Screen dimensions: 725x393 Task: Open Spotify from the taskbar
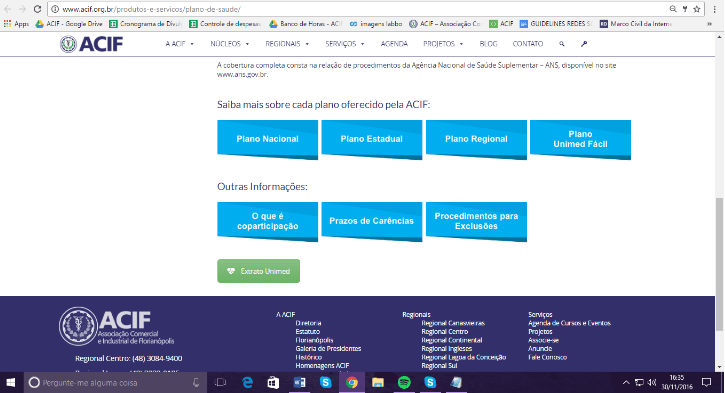[404, 382]
